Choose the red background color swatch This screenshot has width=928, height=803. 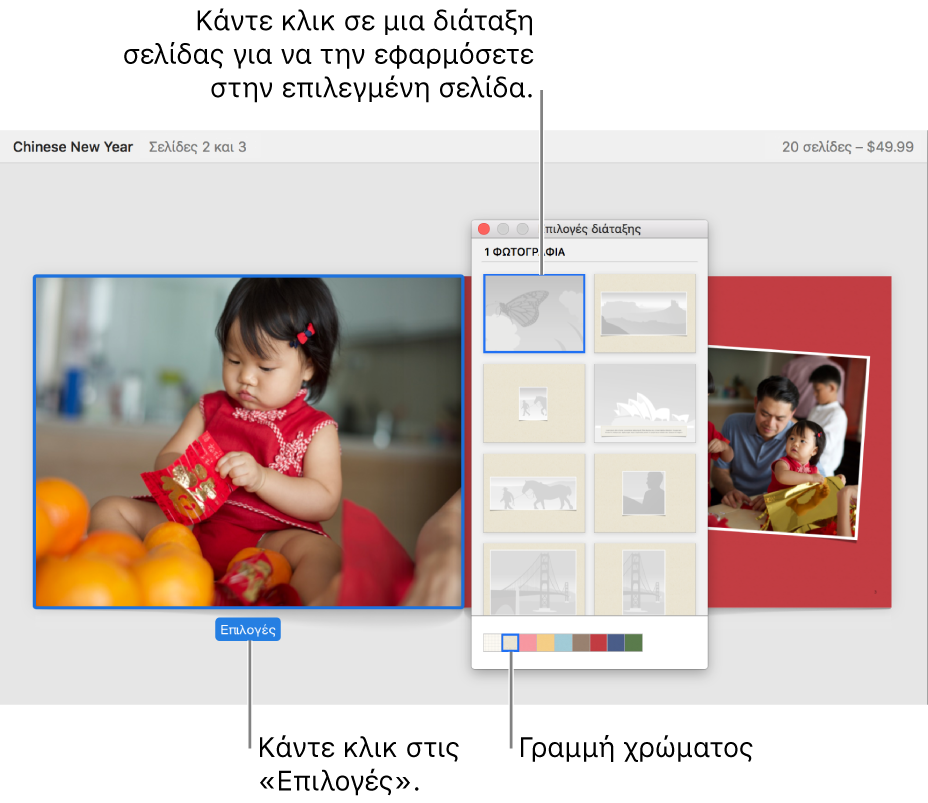click(x=598, y=643)
